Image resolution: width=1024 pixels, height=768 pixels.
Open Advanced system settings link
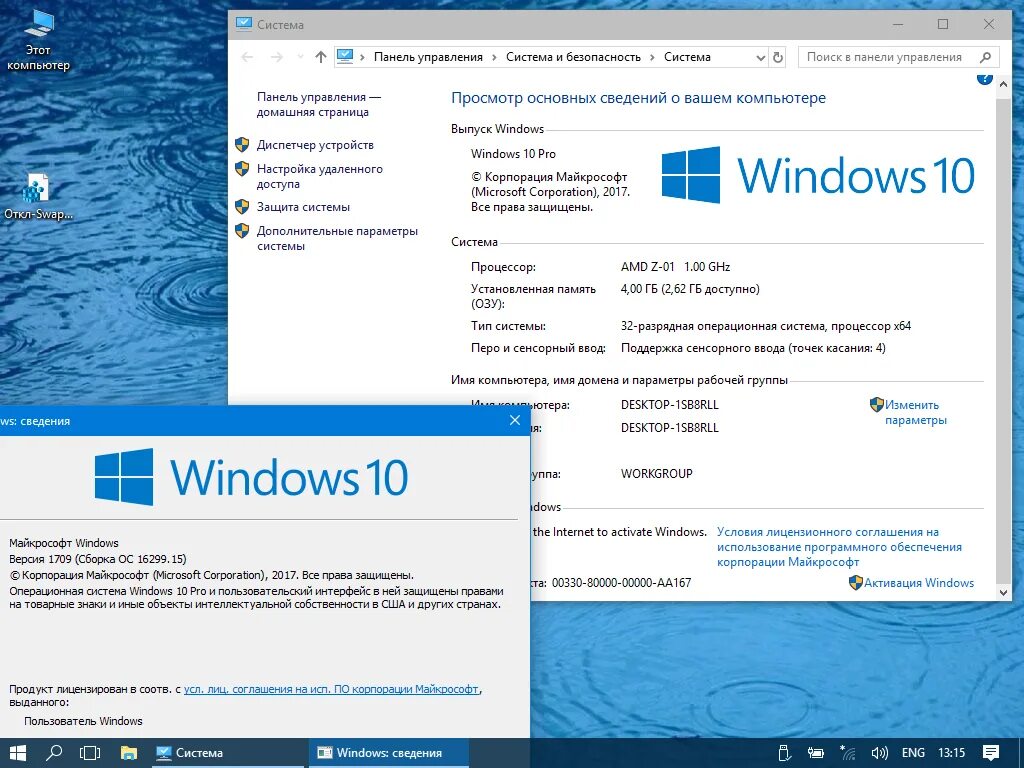pos(337,238)
